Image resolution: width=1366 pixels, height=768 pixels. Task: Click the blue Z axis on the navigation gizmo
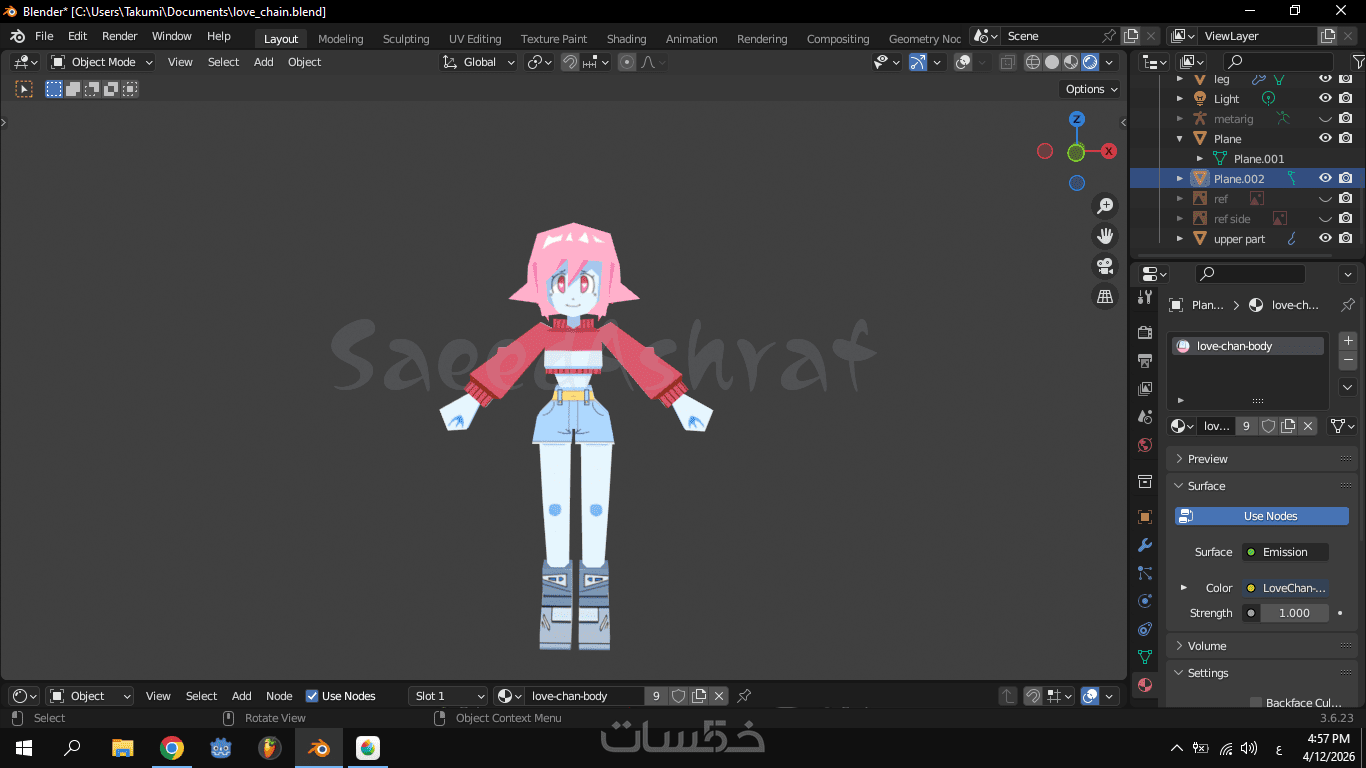[x=1077, y=119]
